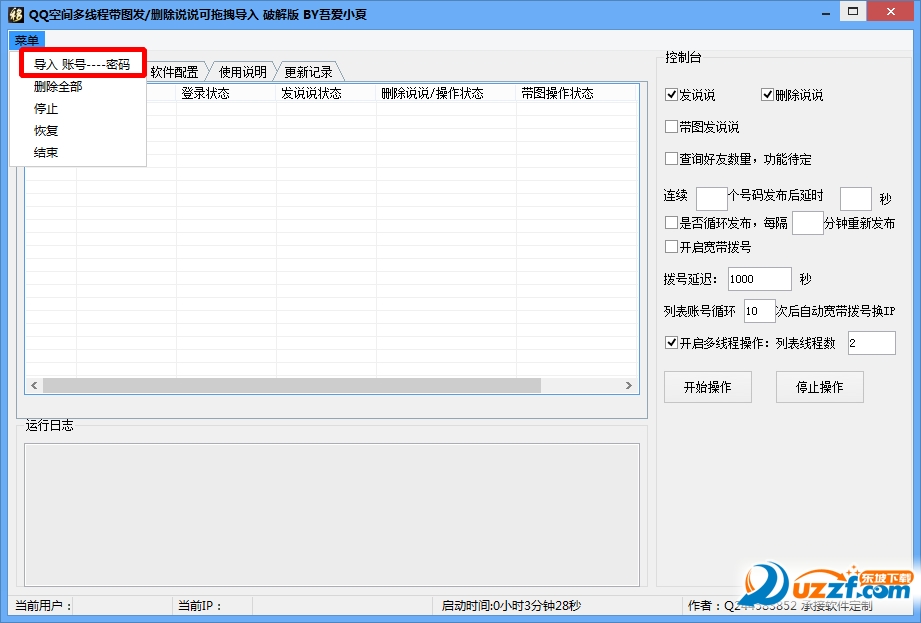Click the 停止操作 button

(x=819, y=387)
